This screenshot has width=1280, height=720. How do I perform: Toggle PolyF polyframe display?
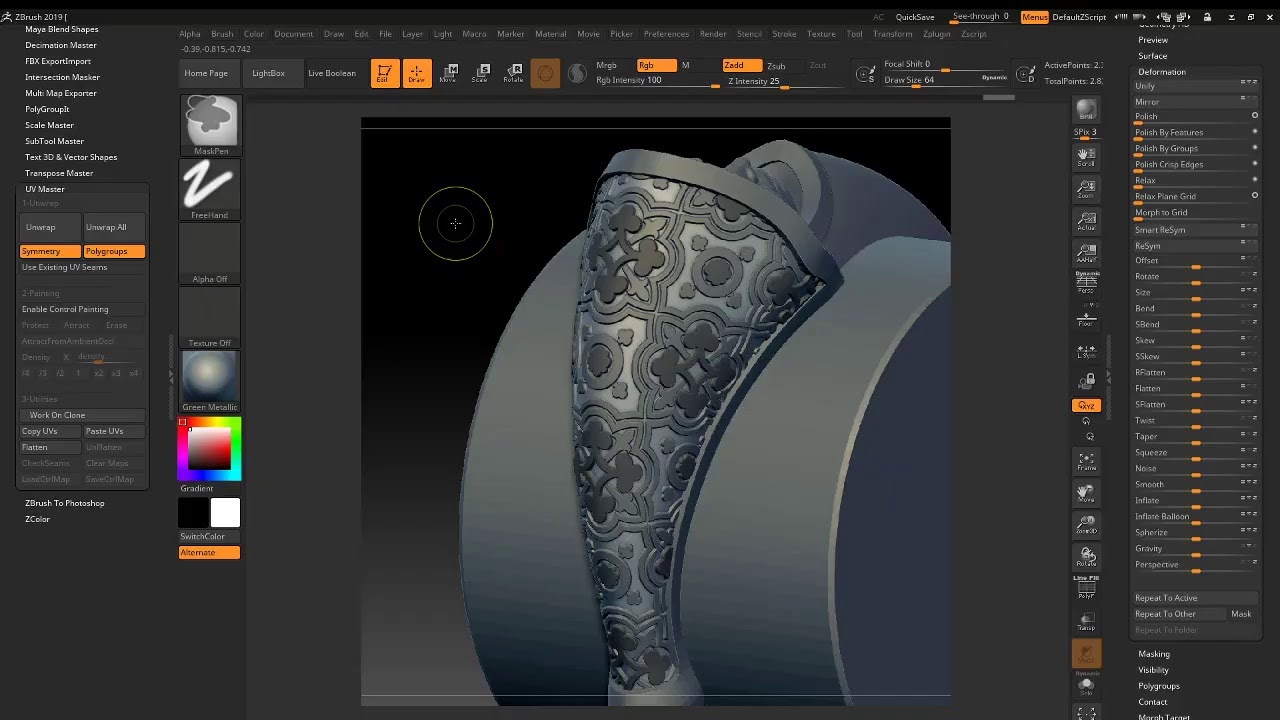[1086, 588]
